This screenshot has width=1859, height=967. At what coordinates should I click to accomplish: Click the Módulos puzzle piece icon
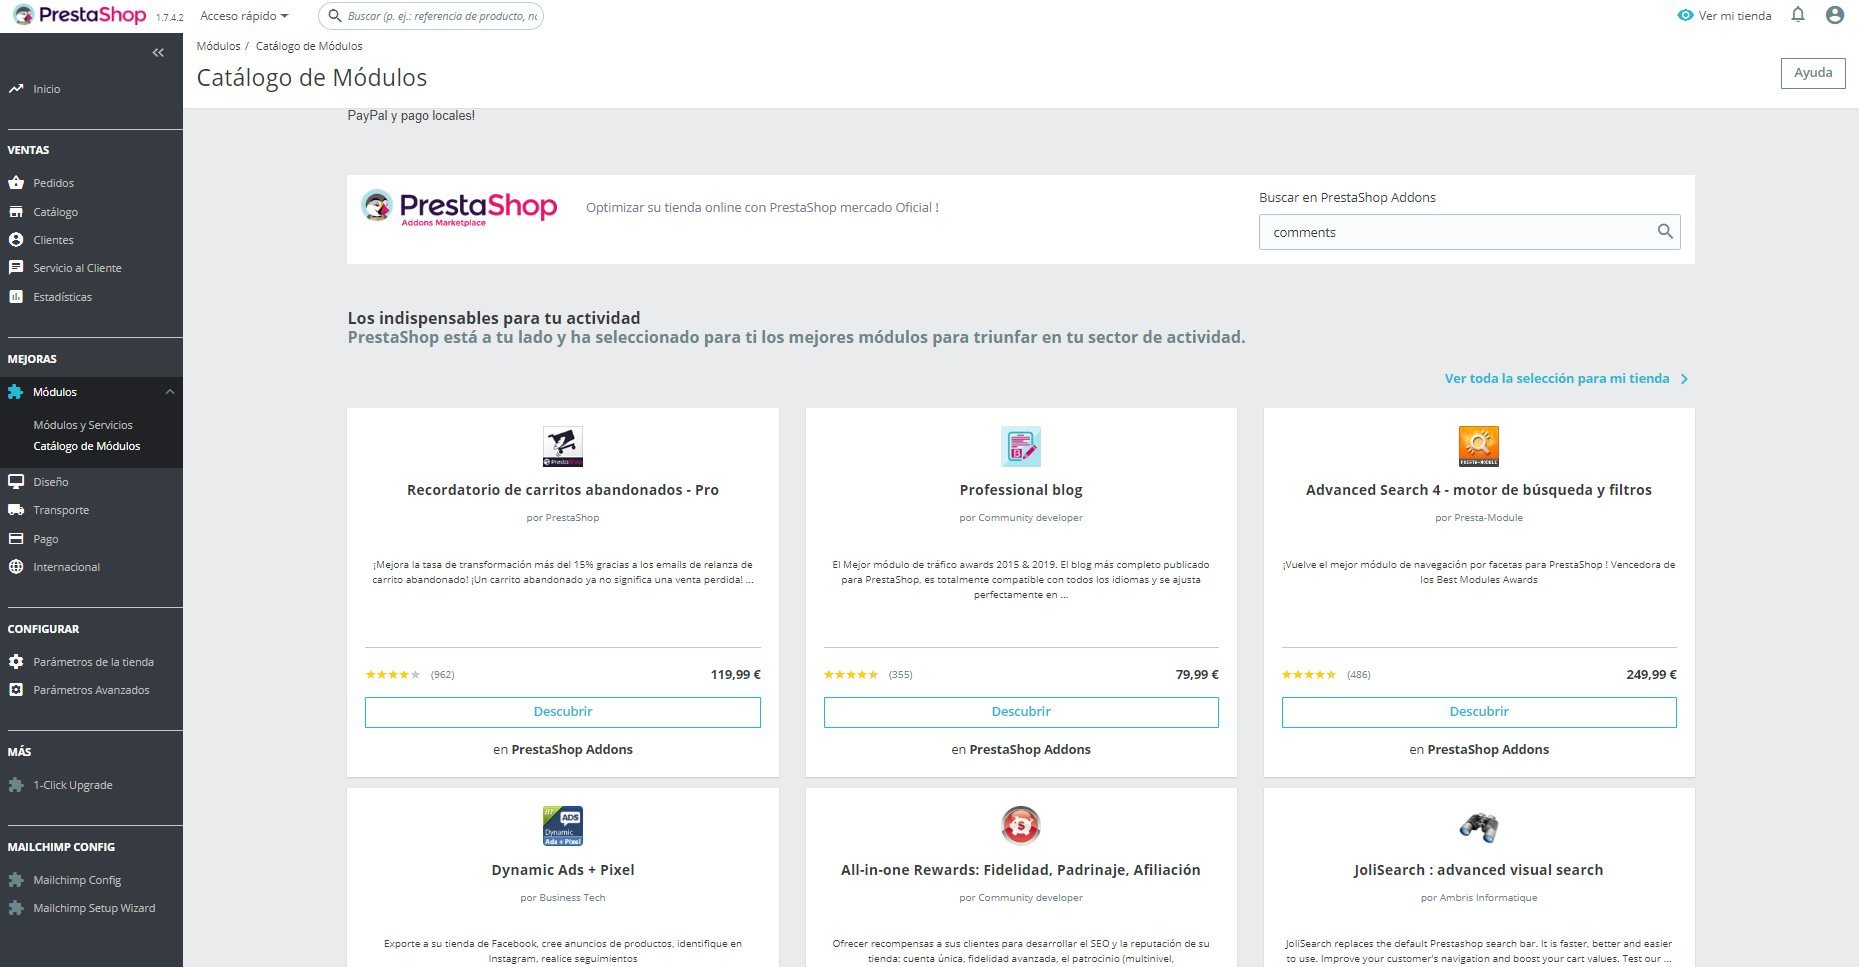(x=16, y=392)
